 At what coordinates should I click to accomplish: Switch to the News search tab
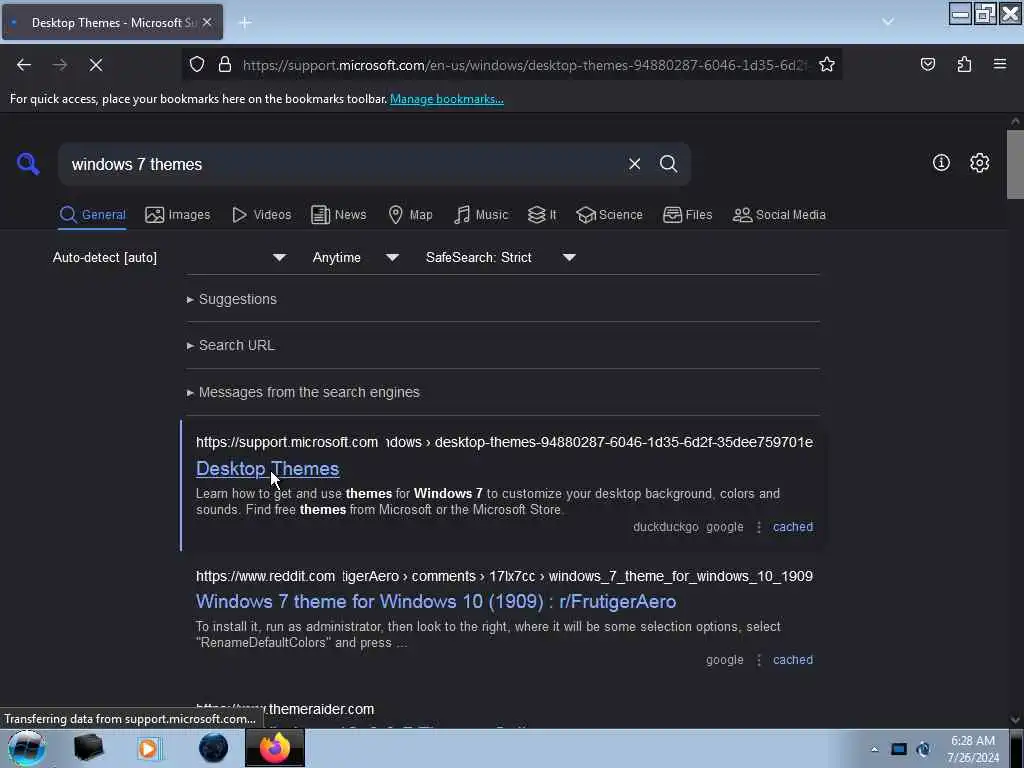pyautogui.click(x=339, y=215)
